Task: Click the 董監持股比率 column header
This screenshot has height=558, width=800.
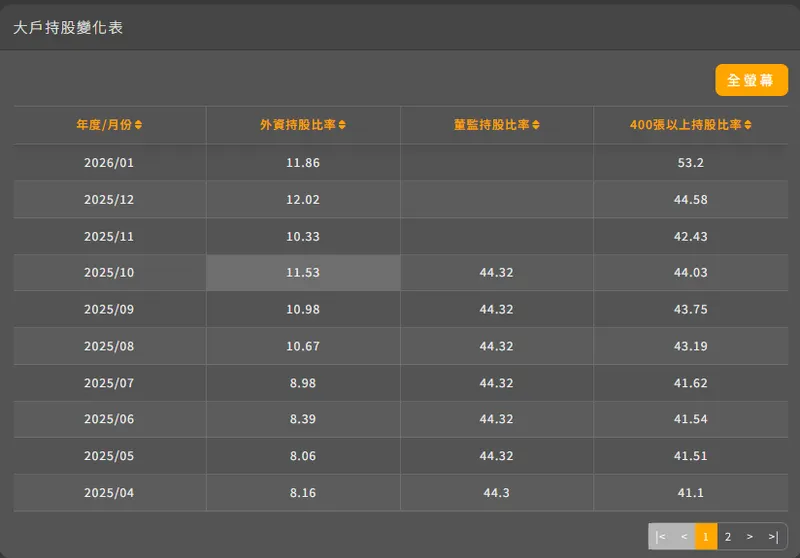Action: (491, 125)
